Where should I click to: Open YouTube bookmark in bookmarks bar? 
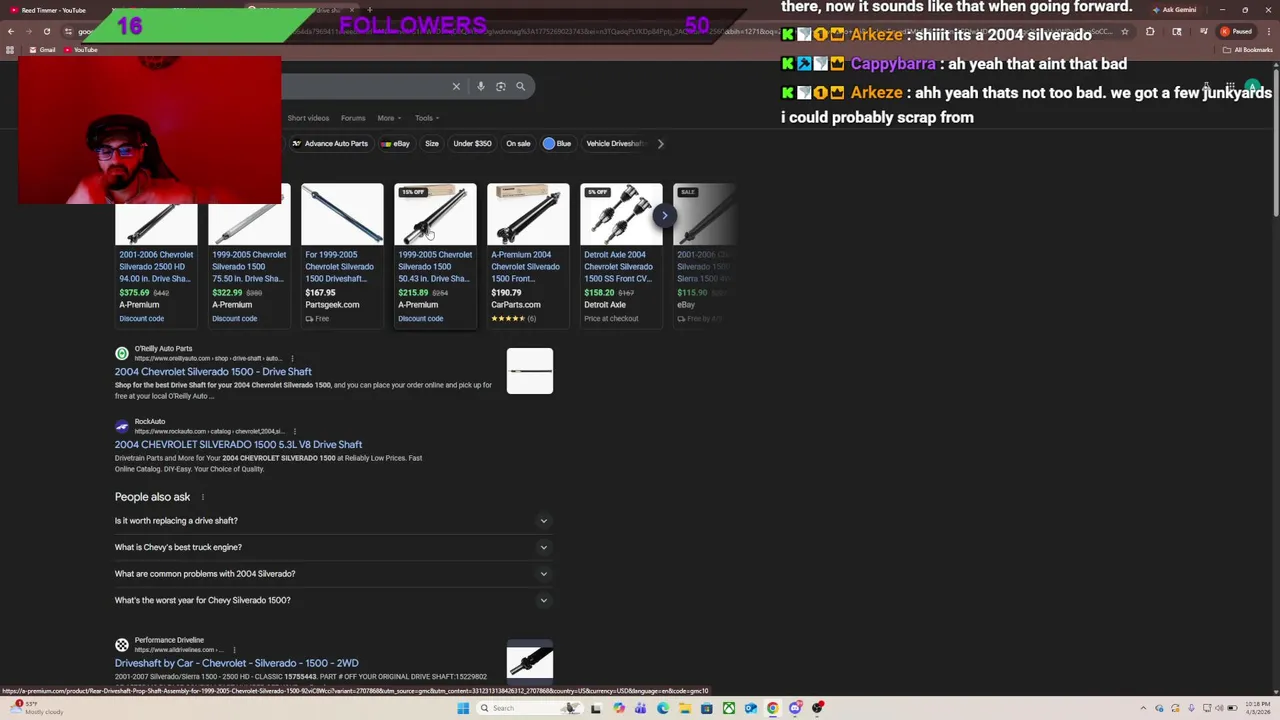(80, 50)
